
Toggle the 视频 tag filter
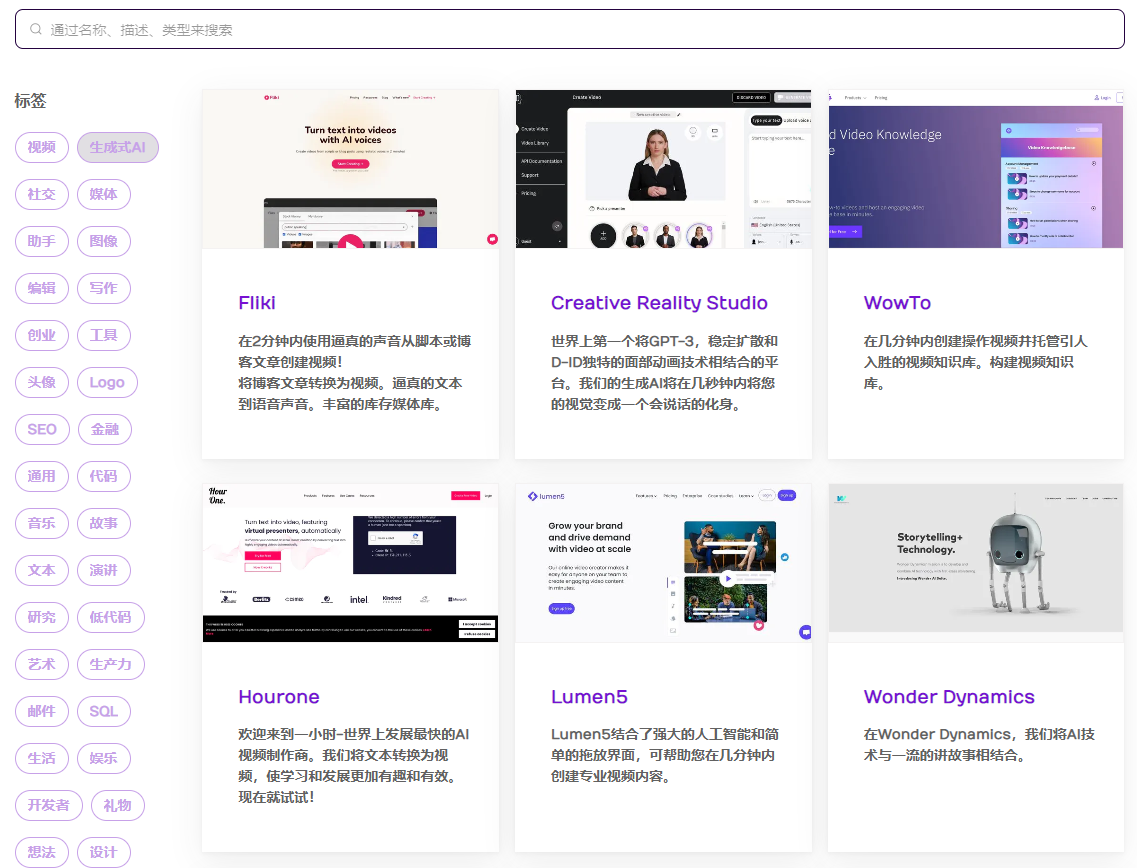(42, 148)
